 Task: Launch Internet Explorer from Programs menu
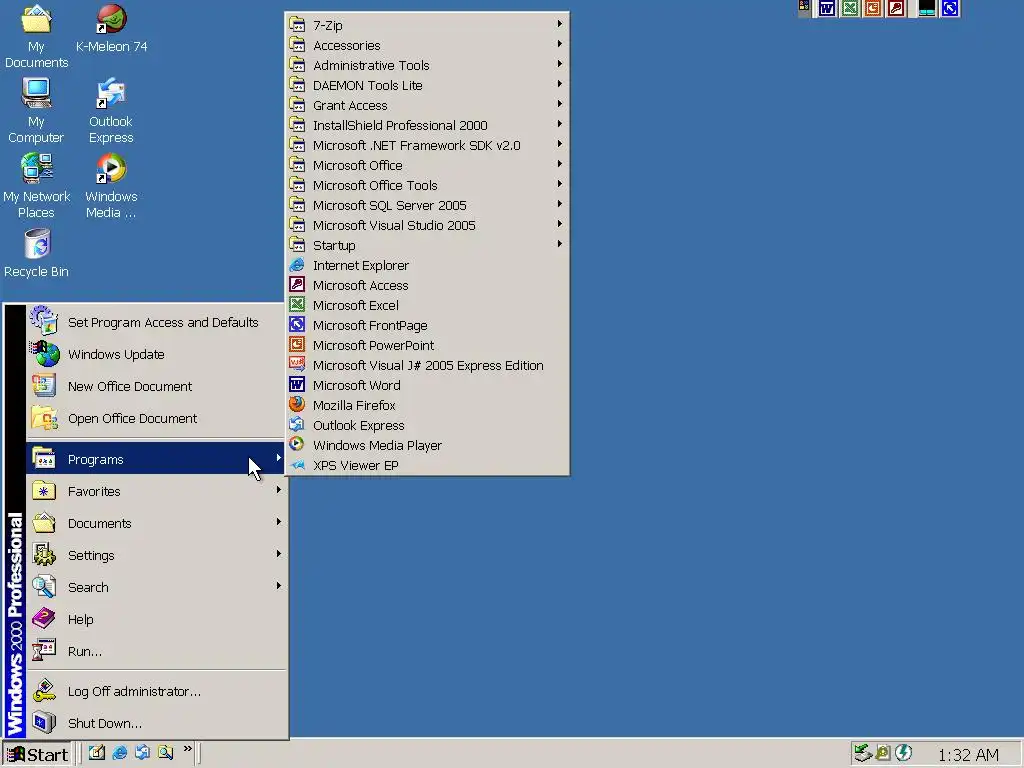(427, 265)
